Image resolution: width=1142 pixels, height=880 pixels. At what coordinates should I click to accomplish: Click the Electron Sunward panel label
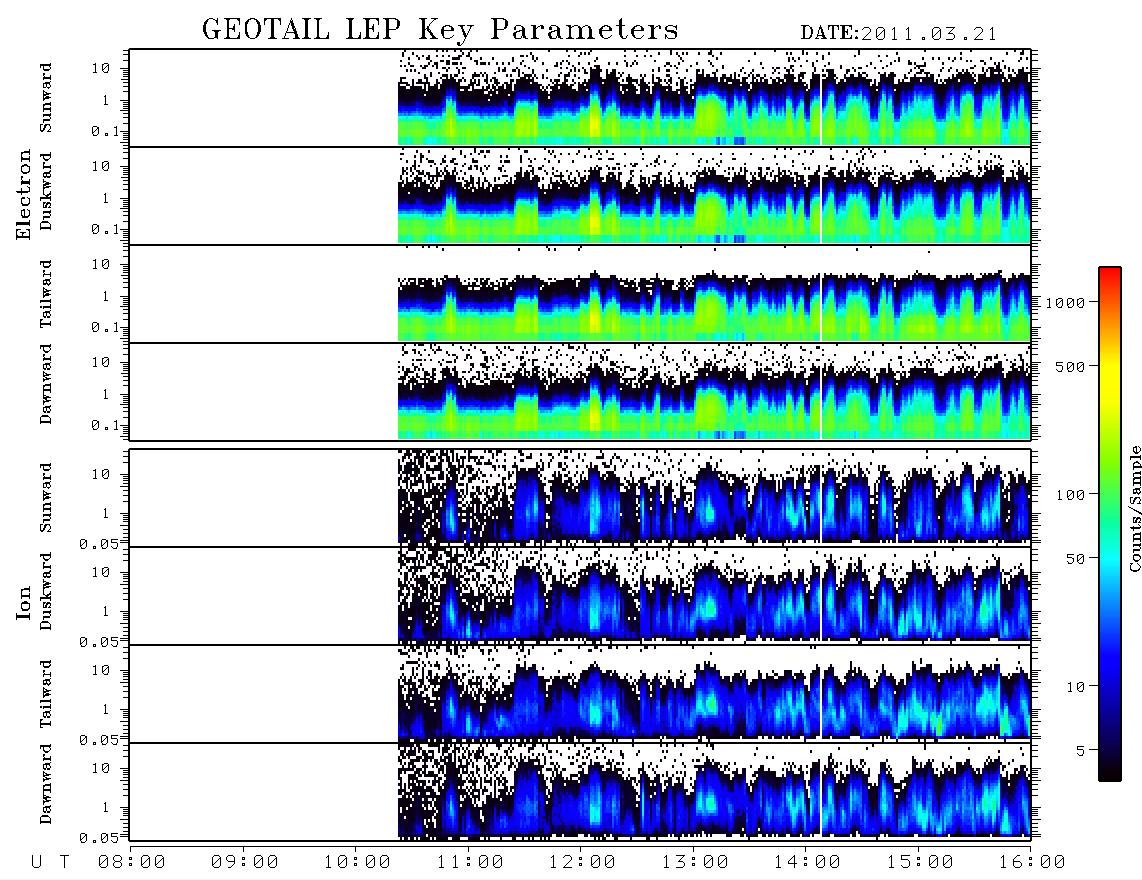tap(46, 98)
